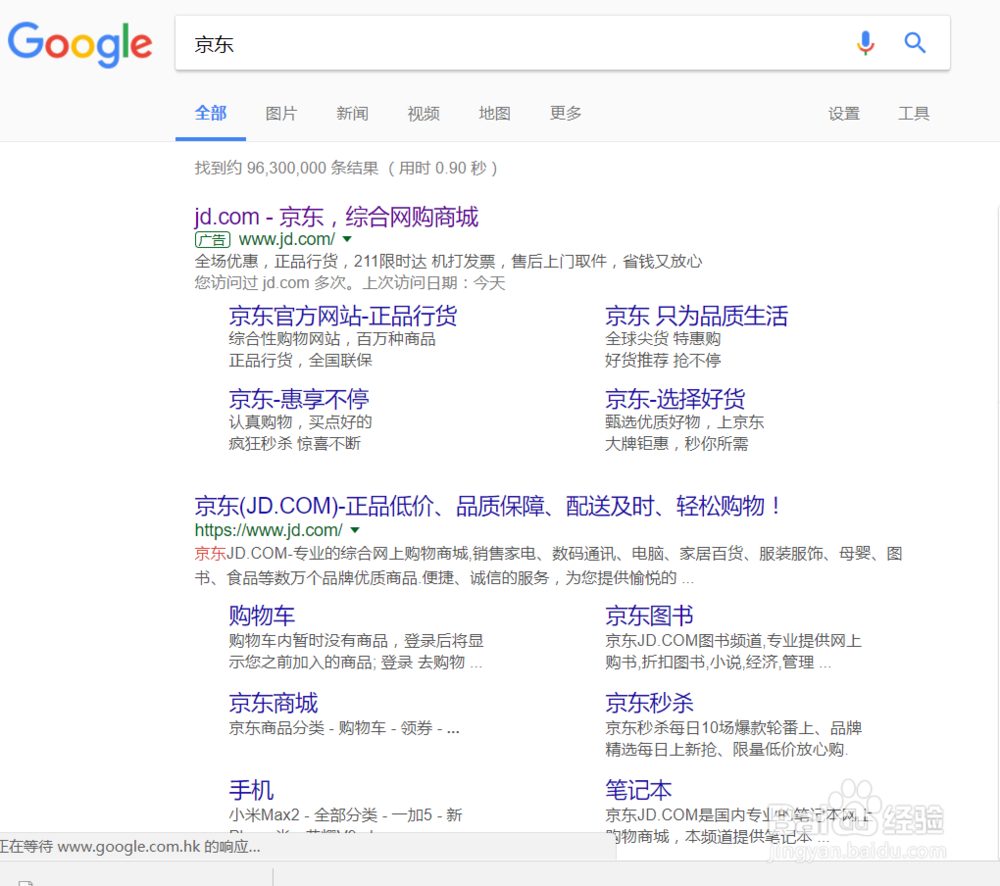Viewport: 1000px width, 886px height.
Task: Open the 工具 search tools menu
Action: tap(913, 113)
